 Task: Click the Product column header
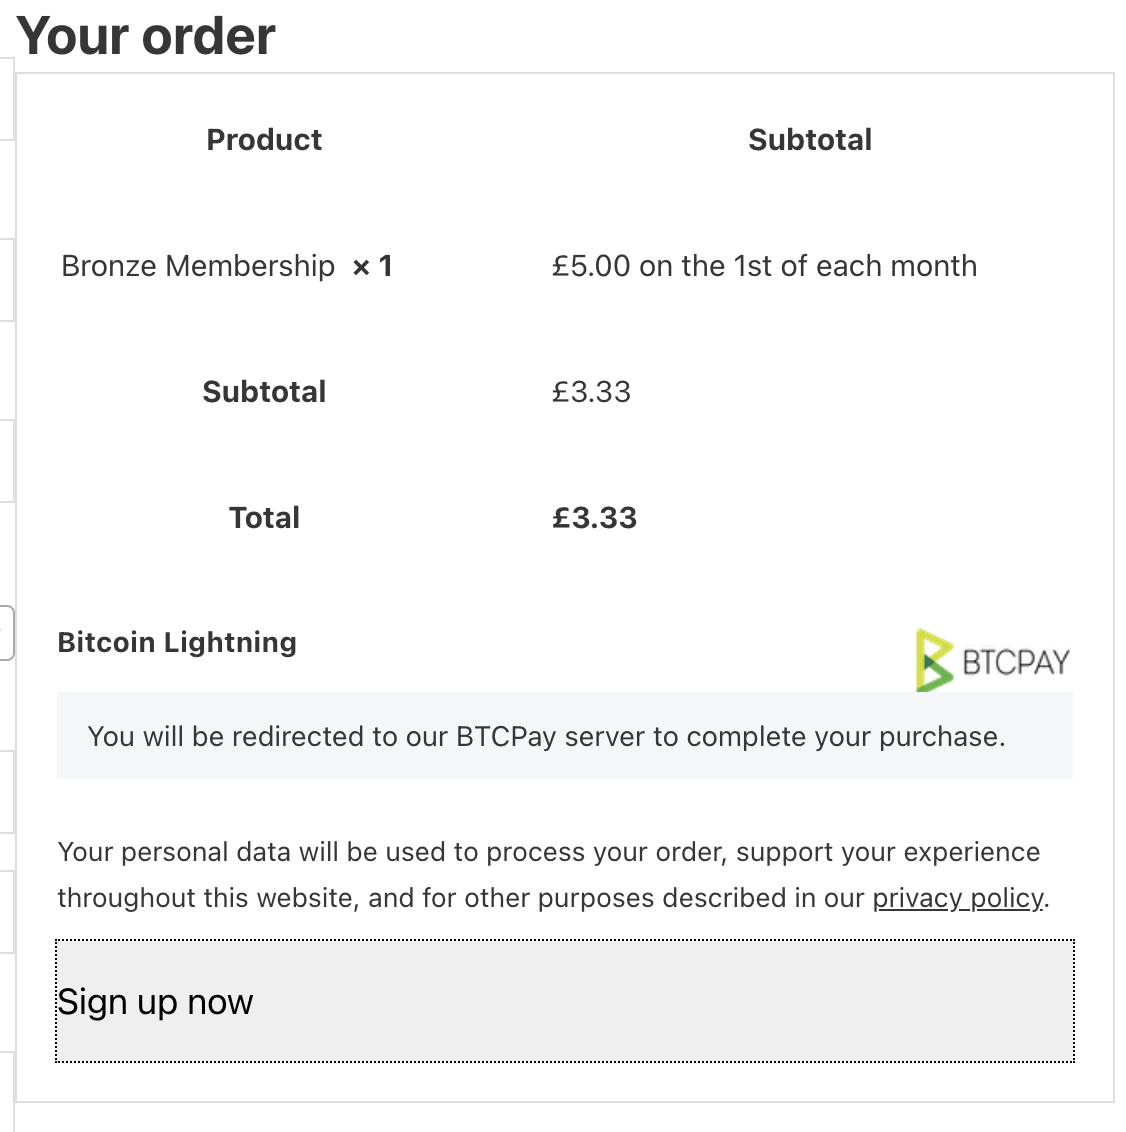tap(264, 139)
